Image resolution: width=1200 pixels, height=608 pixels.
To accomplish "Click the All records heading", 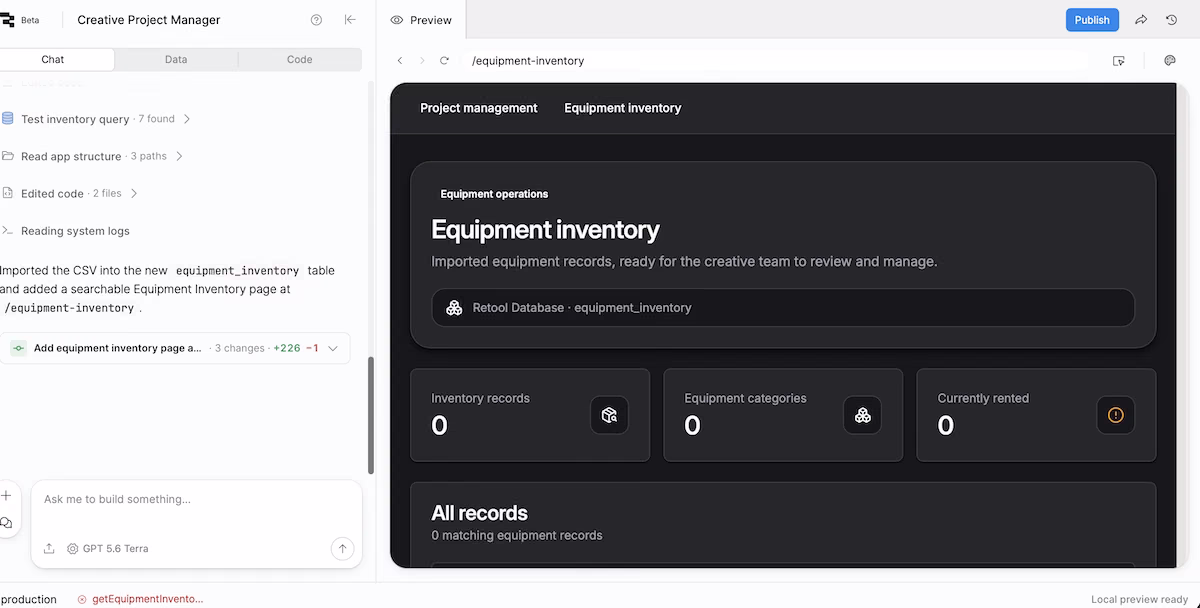I will 479,513.
